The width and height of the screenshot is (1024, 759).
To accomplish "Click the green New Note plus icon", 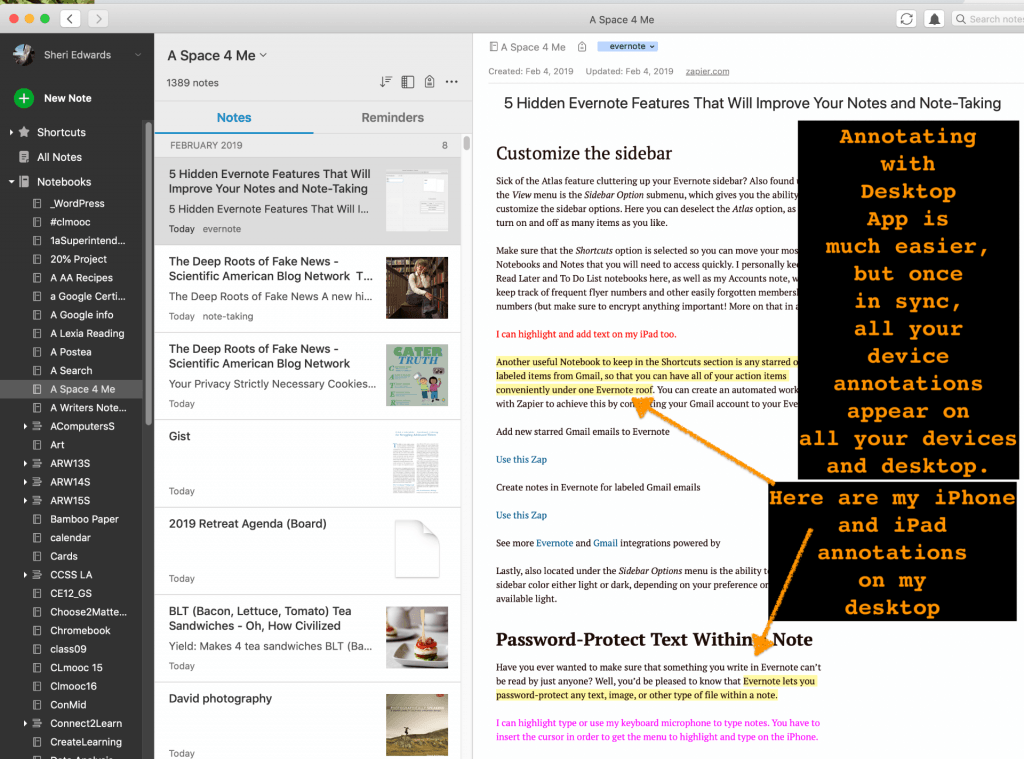I will pyautogui.click(x=24, y=98).
